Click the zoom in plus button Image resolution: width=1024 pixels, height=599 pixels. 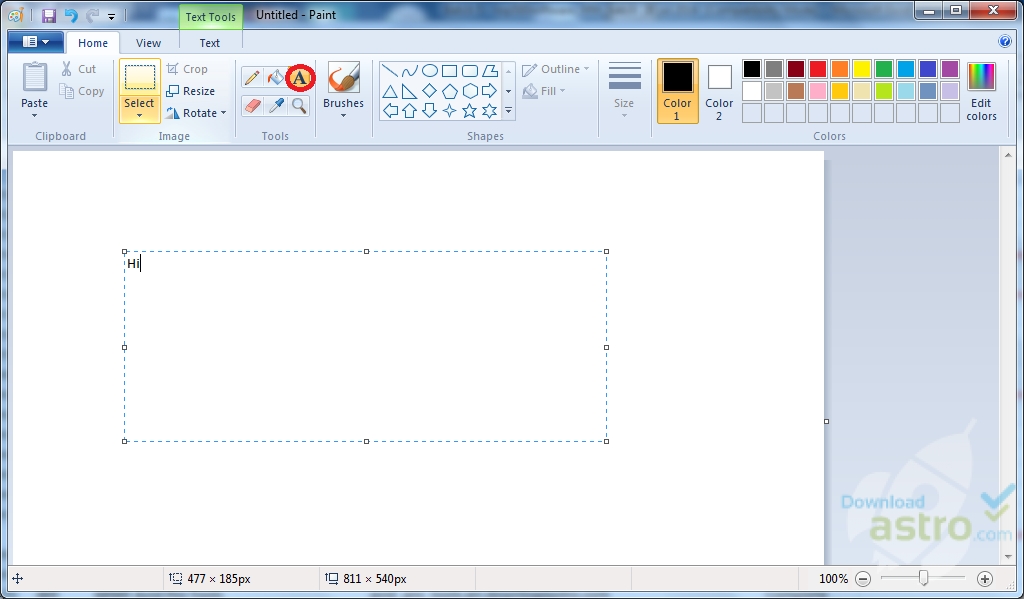tap(985, 579)
